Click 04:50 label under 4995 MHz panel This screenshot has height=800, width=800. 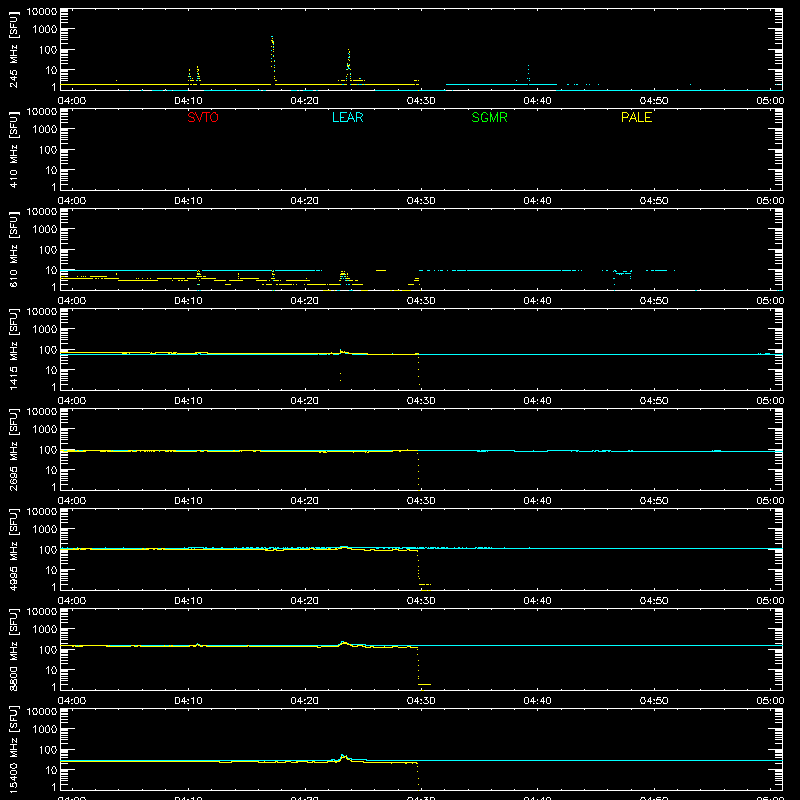(654, 601)
